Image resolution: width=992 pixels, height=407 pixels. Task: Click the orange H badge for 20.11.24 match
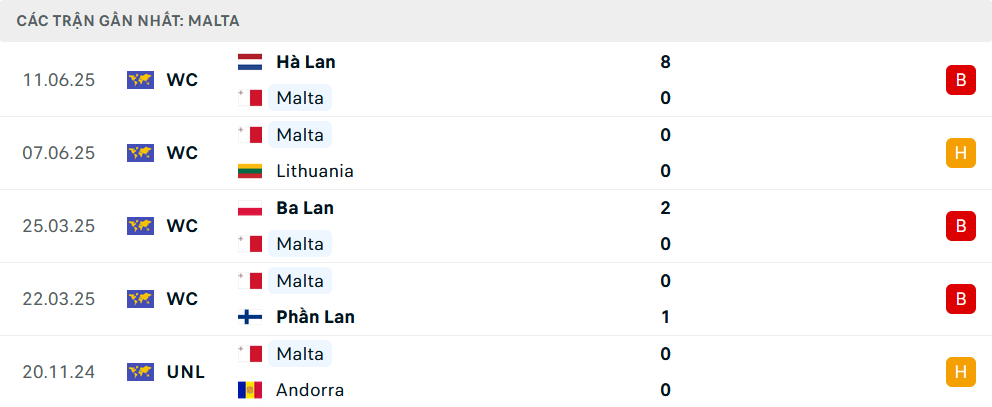960,372
